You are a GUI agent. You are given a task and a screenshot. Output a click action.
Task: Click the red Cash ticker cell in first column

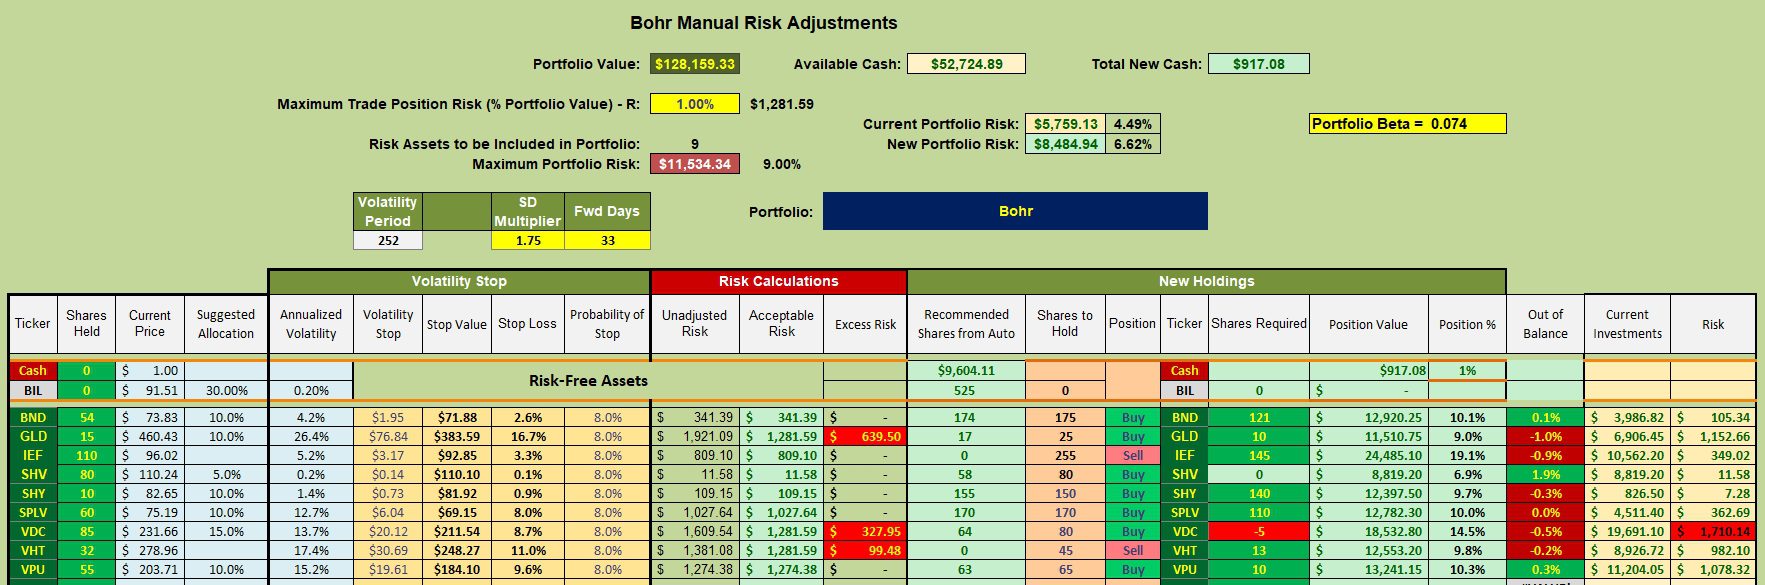[33, 371]
